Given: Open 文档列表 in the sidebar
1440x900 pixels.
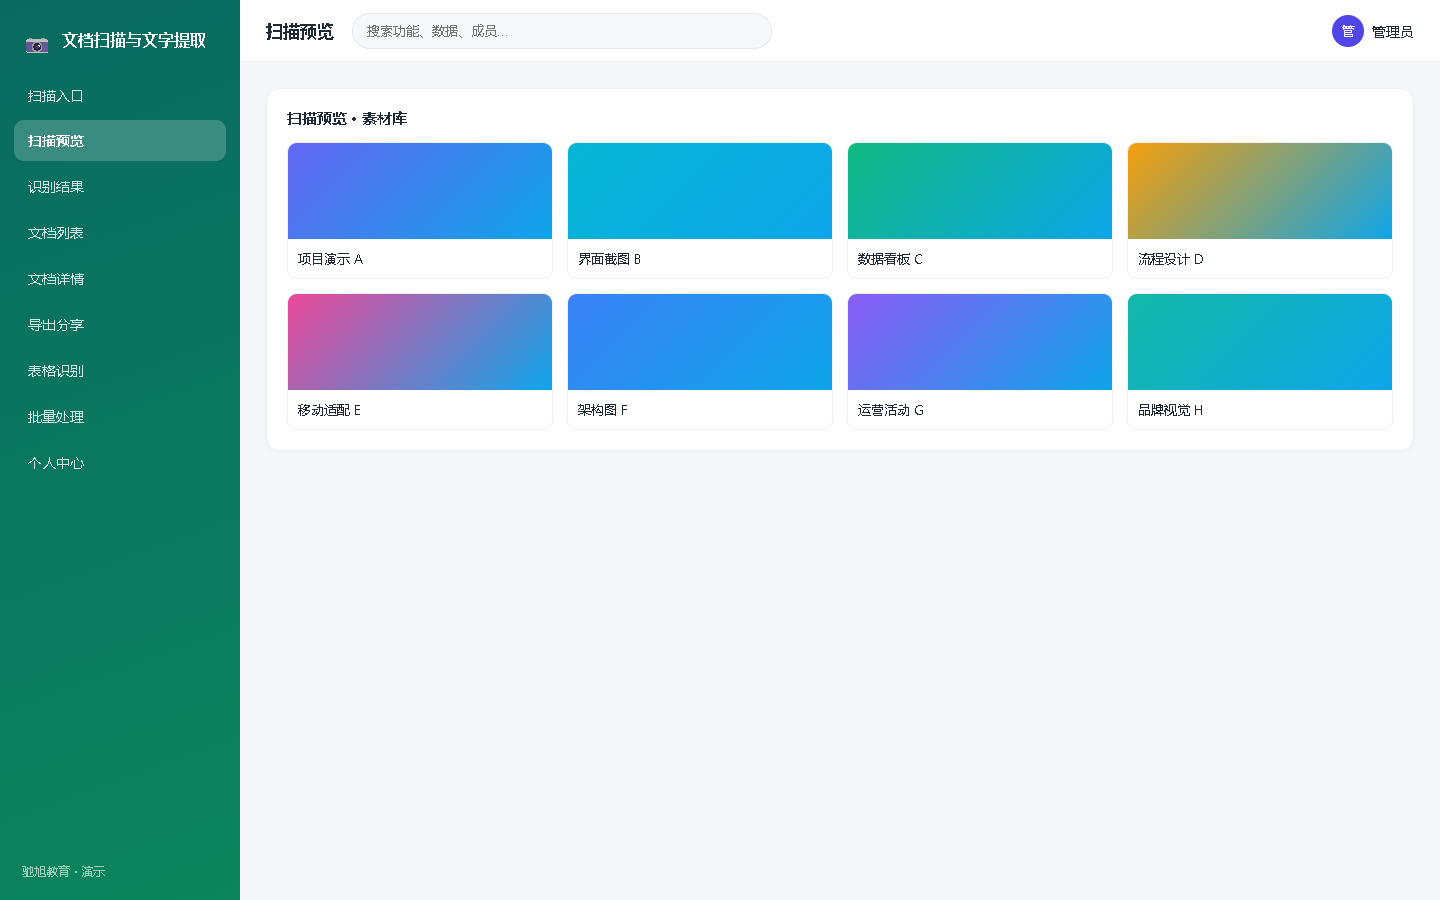Looking at the screenshot, I should click(120, 233).
